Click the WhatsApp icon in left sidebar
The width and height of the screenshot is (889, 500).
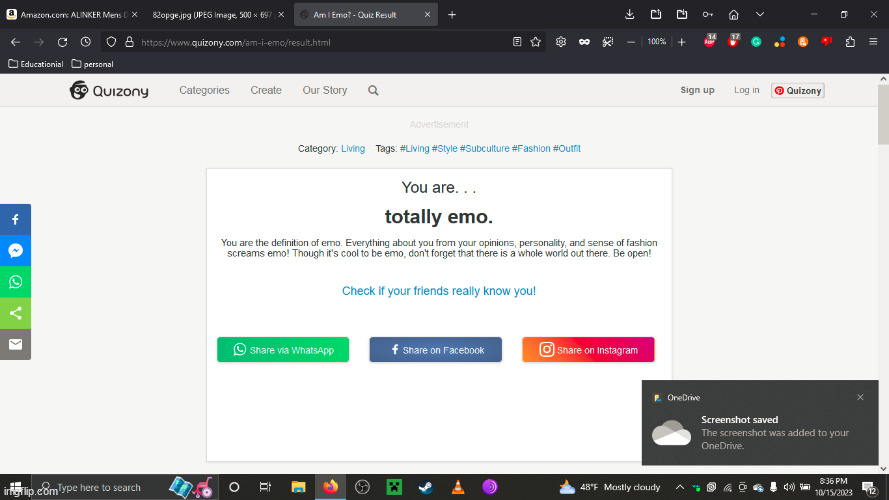[15, 282]
